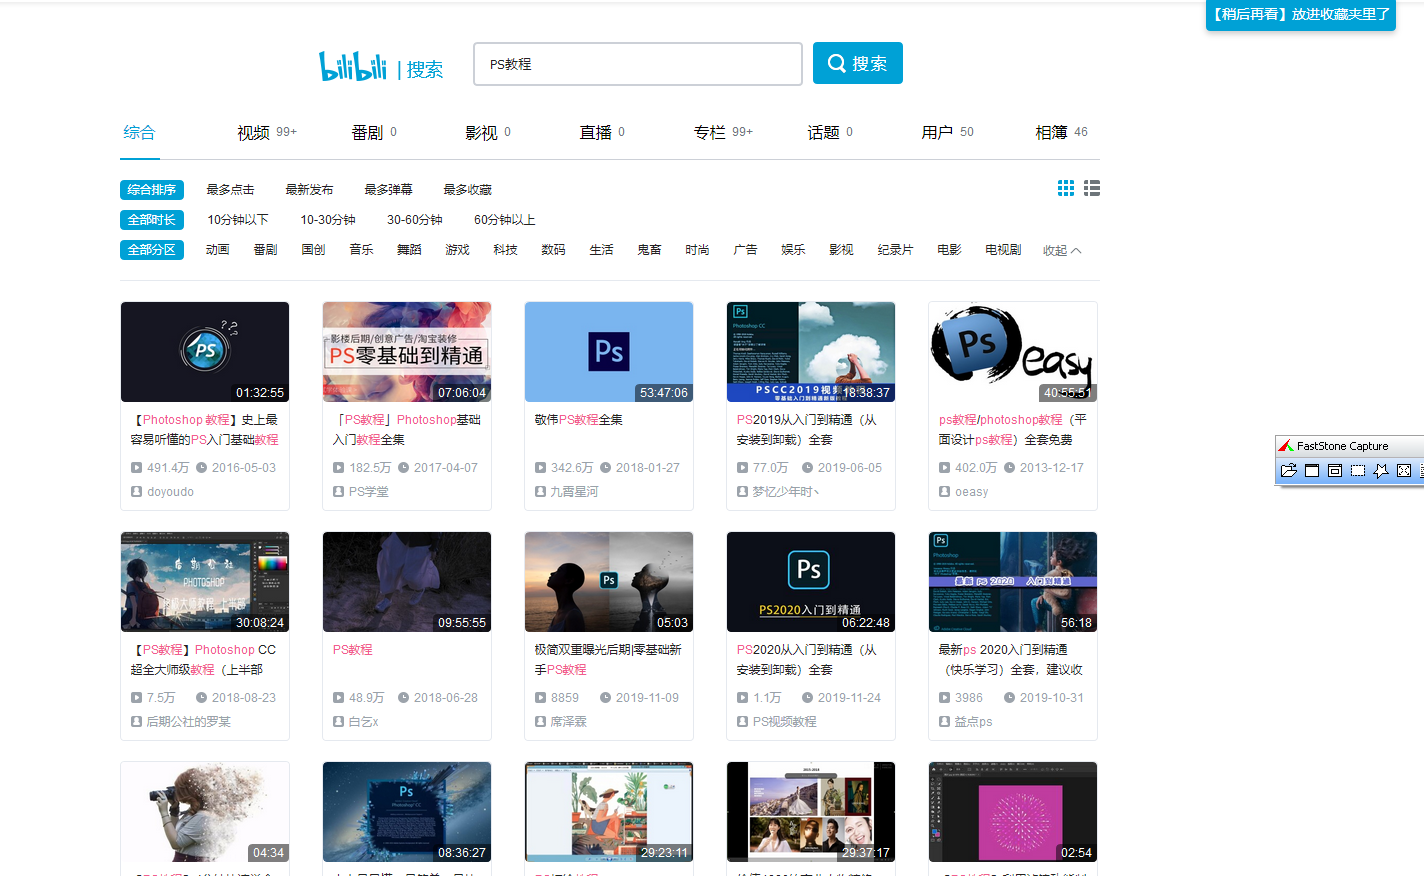
Task: Click clock icon next to 2017-04-07
Action: [404, 467]
